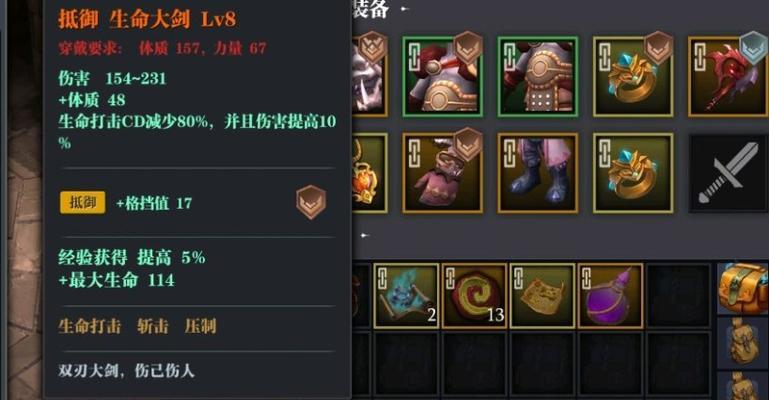
Task: Select the equipped chest plate armor
Action: click(538, 76)
